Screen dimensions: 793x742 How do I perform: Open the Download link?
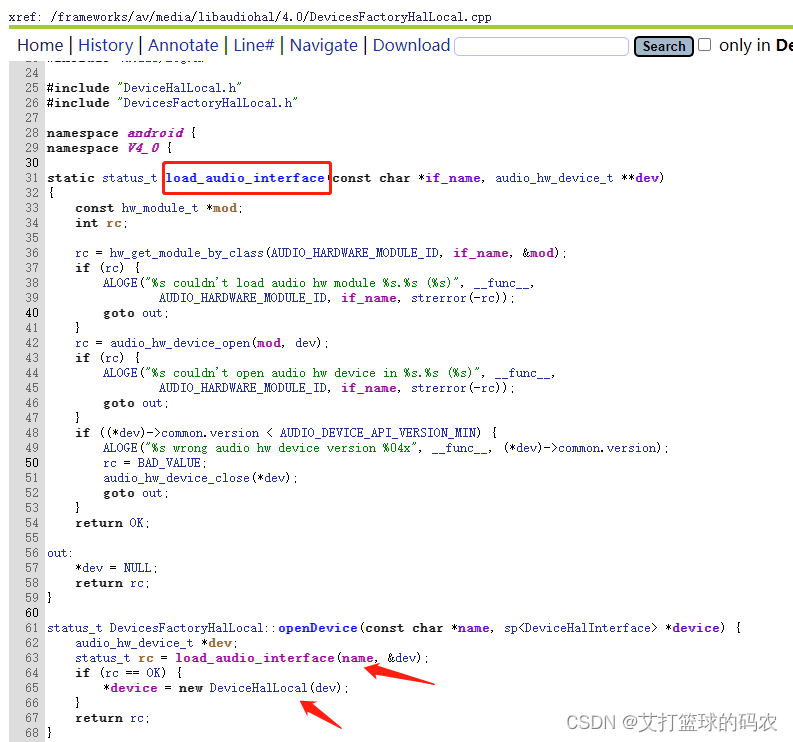(x=411, y=46)
